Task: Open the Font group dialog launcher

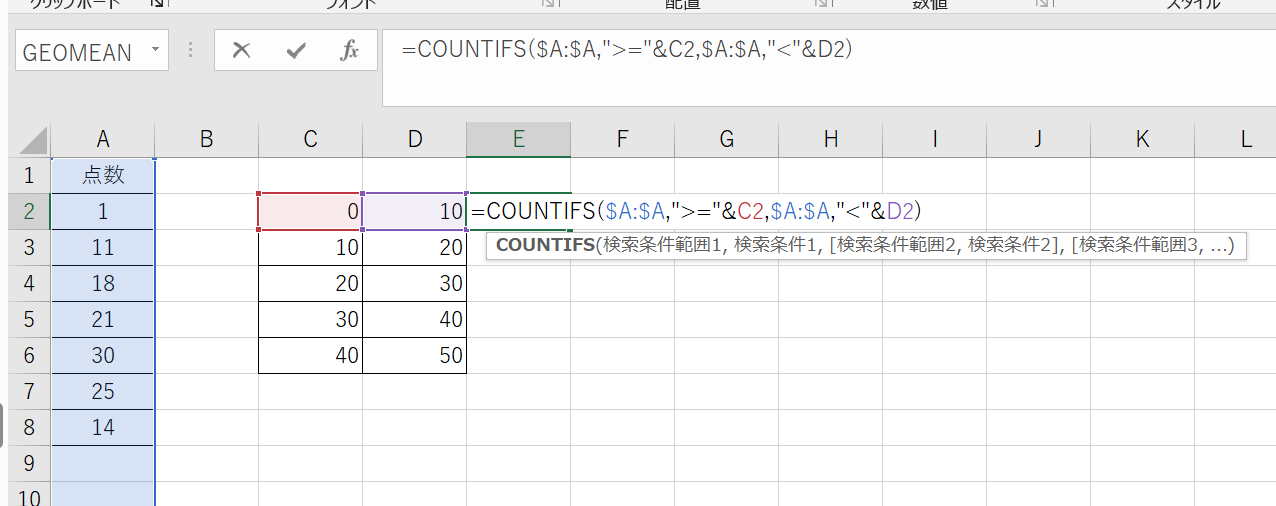Action: pos(549,4)
